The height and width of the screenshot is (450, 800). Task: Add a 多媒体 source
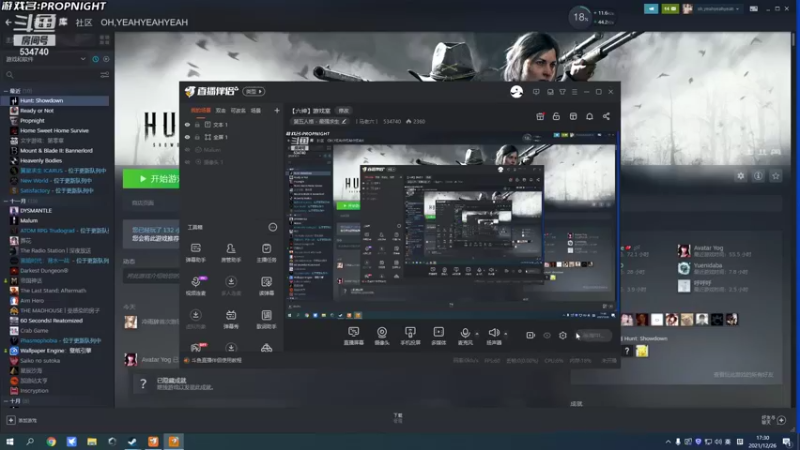[x=438, y=336]
